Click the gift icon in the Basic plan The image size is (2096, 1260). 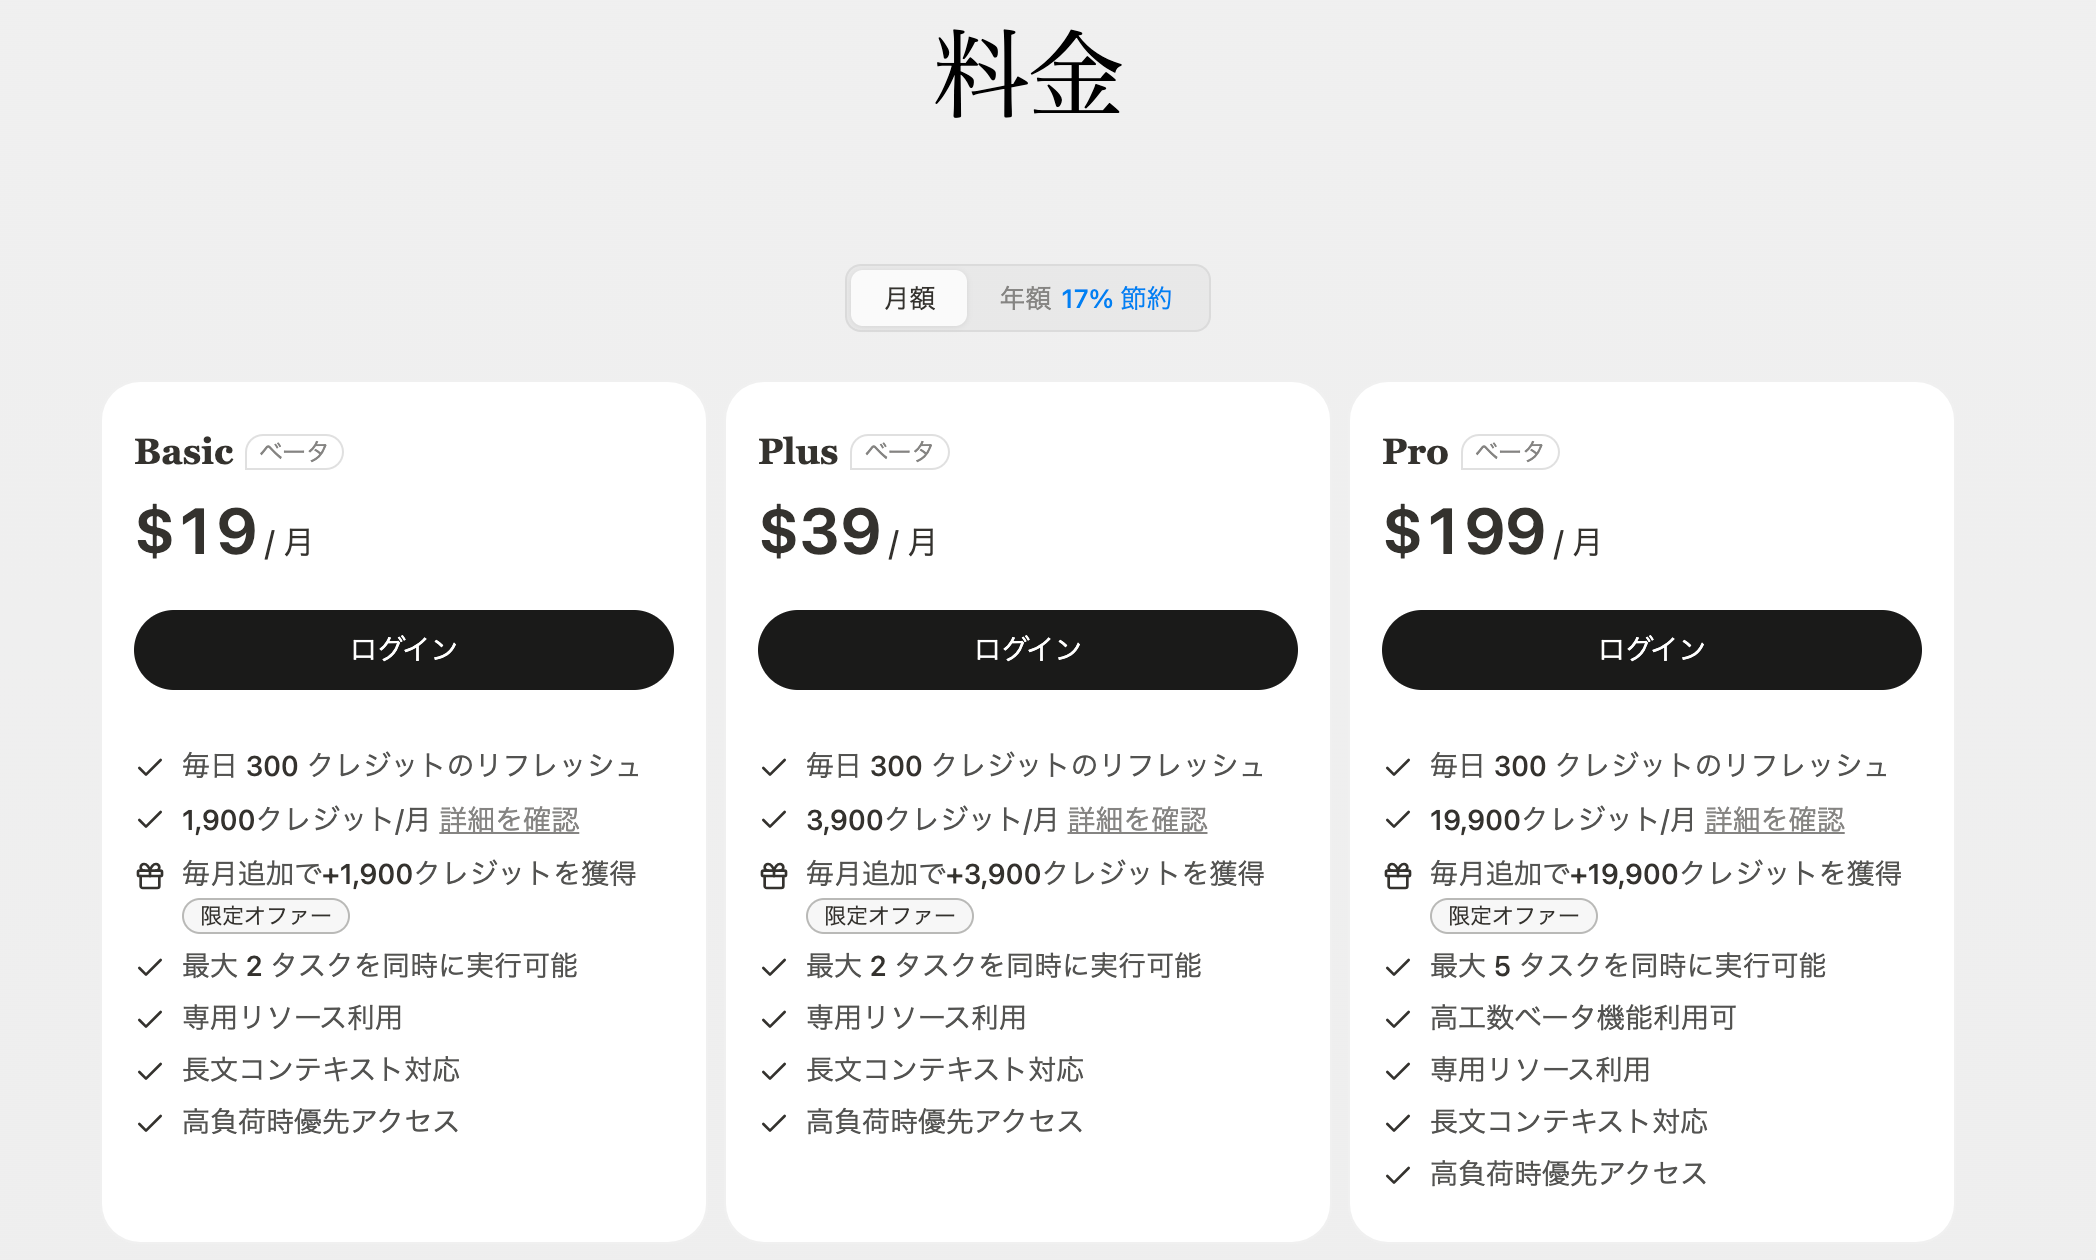(150, 876)
